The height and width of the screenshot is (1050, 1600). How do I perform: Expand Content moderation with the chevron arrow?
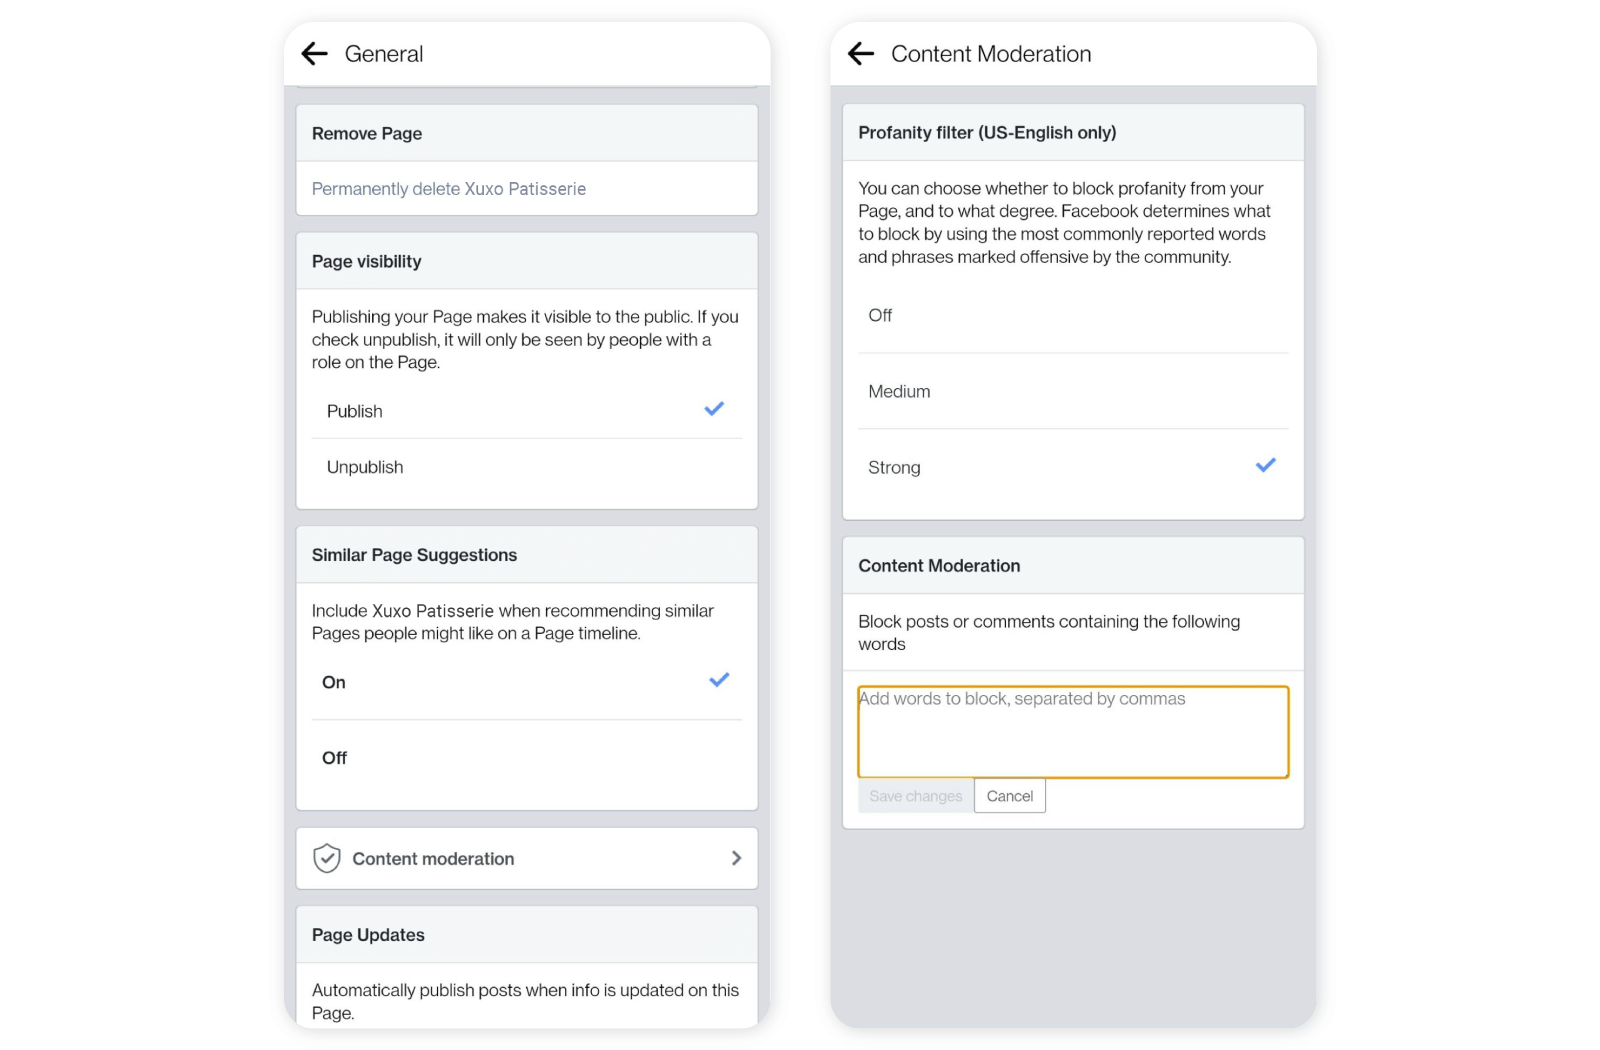(x=736, y=859)
